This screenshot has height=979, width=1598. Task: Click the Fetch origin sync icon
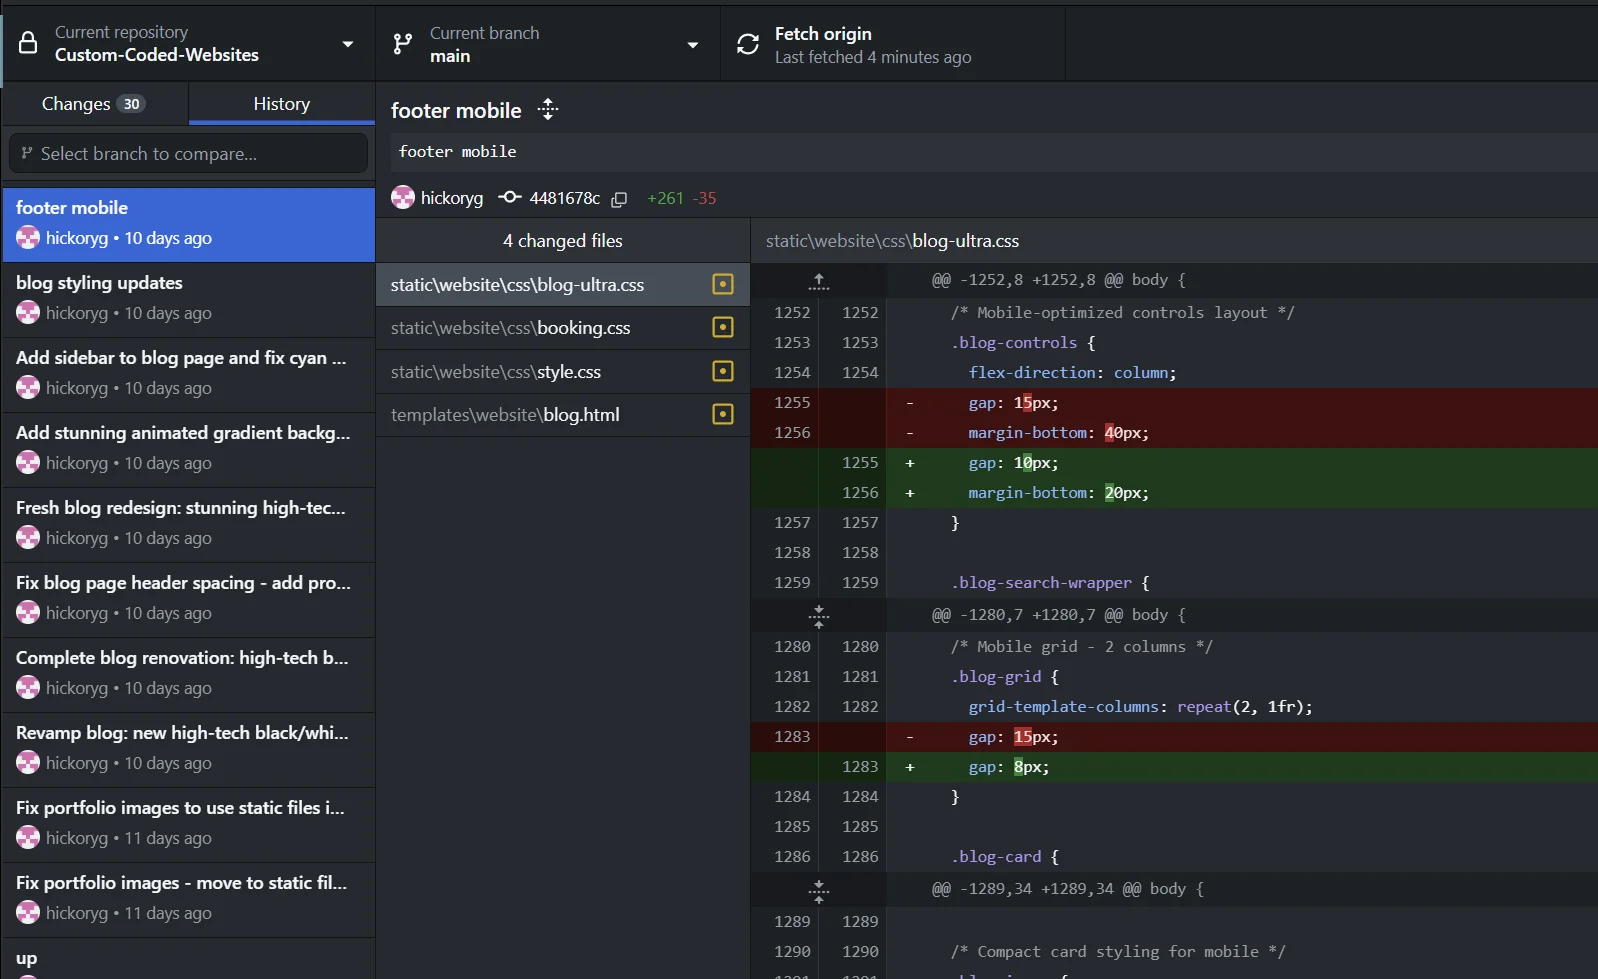748,44
